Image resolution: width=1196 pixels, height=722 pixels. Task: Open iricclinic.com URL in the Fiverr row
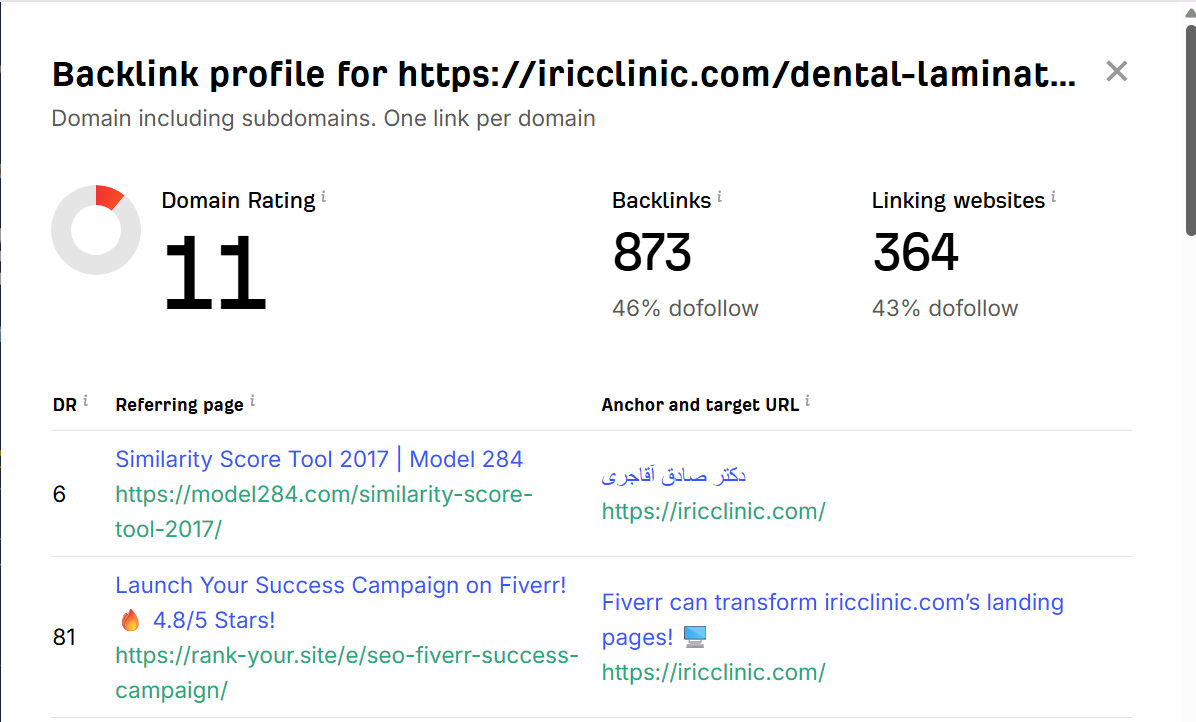(x=713, y=672)
